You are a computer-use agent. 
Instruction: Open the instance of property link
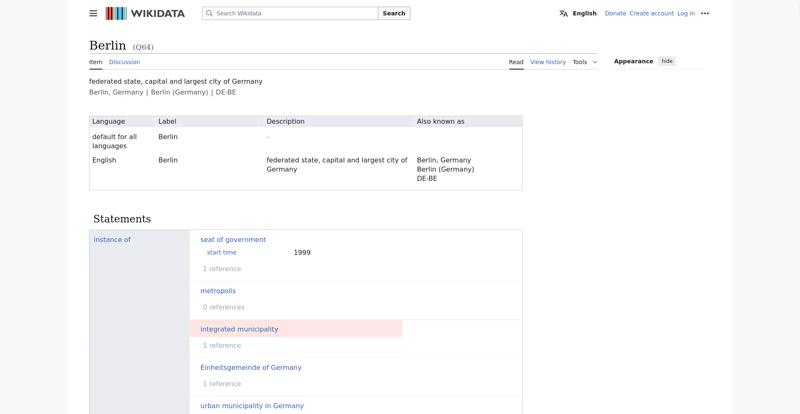(x=112, y=239)
